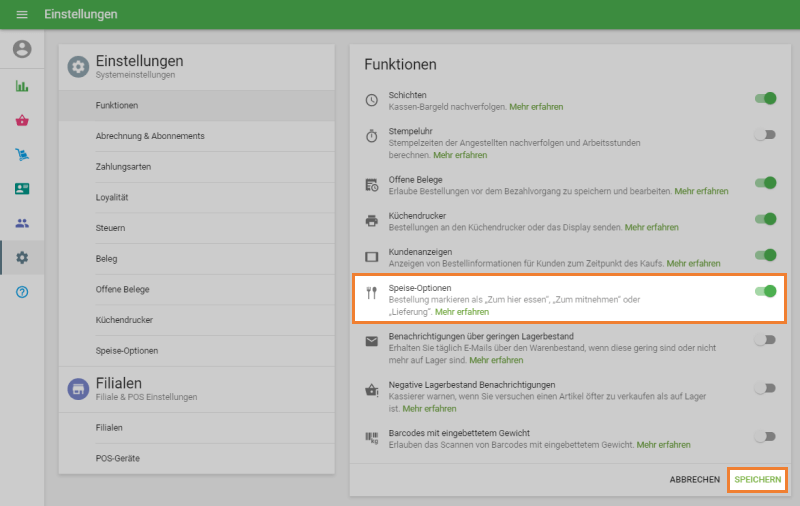The height and width of the screenshot is (506, 800).
Task: Open the hamburger navigation menu
Action: 22,15
